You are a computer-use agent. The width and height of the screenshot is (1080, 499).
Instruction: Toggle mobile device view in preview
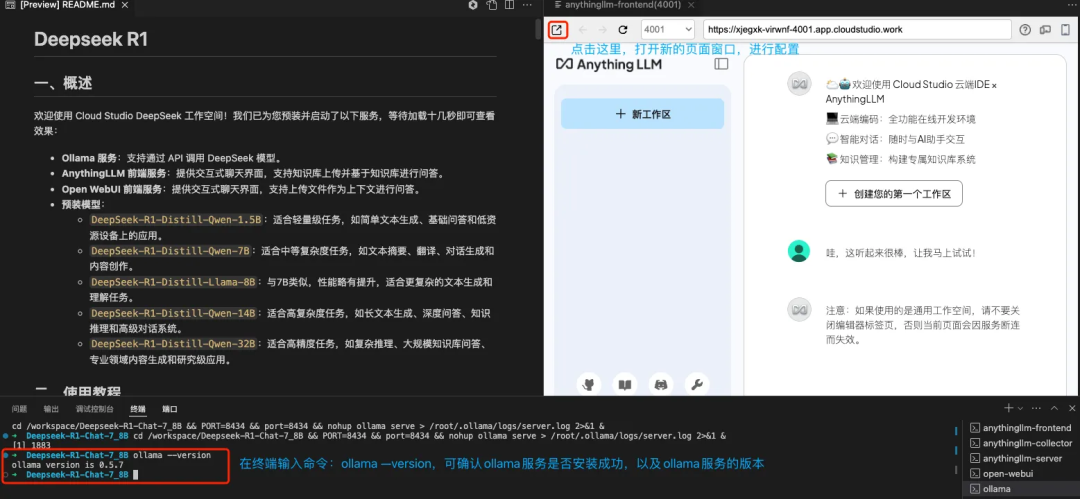1066,30
